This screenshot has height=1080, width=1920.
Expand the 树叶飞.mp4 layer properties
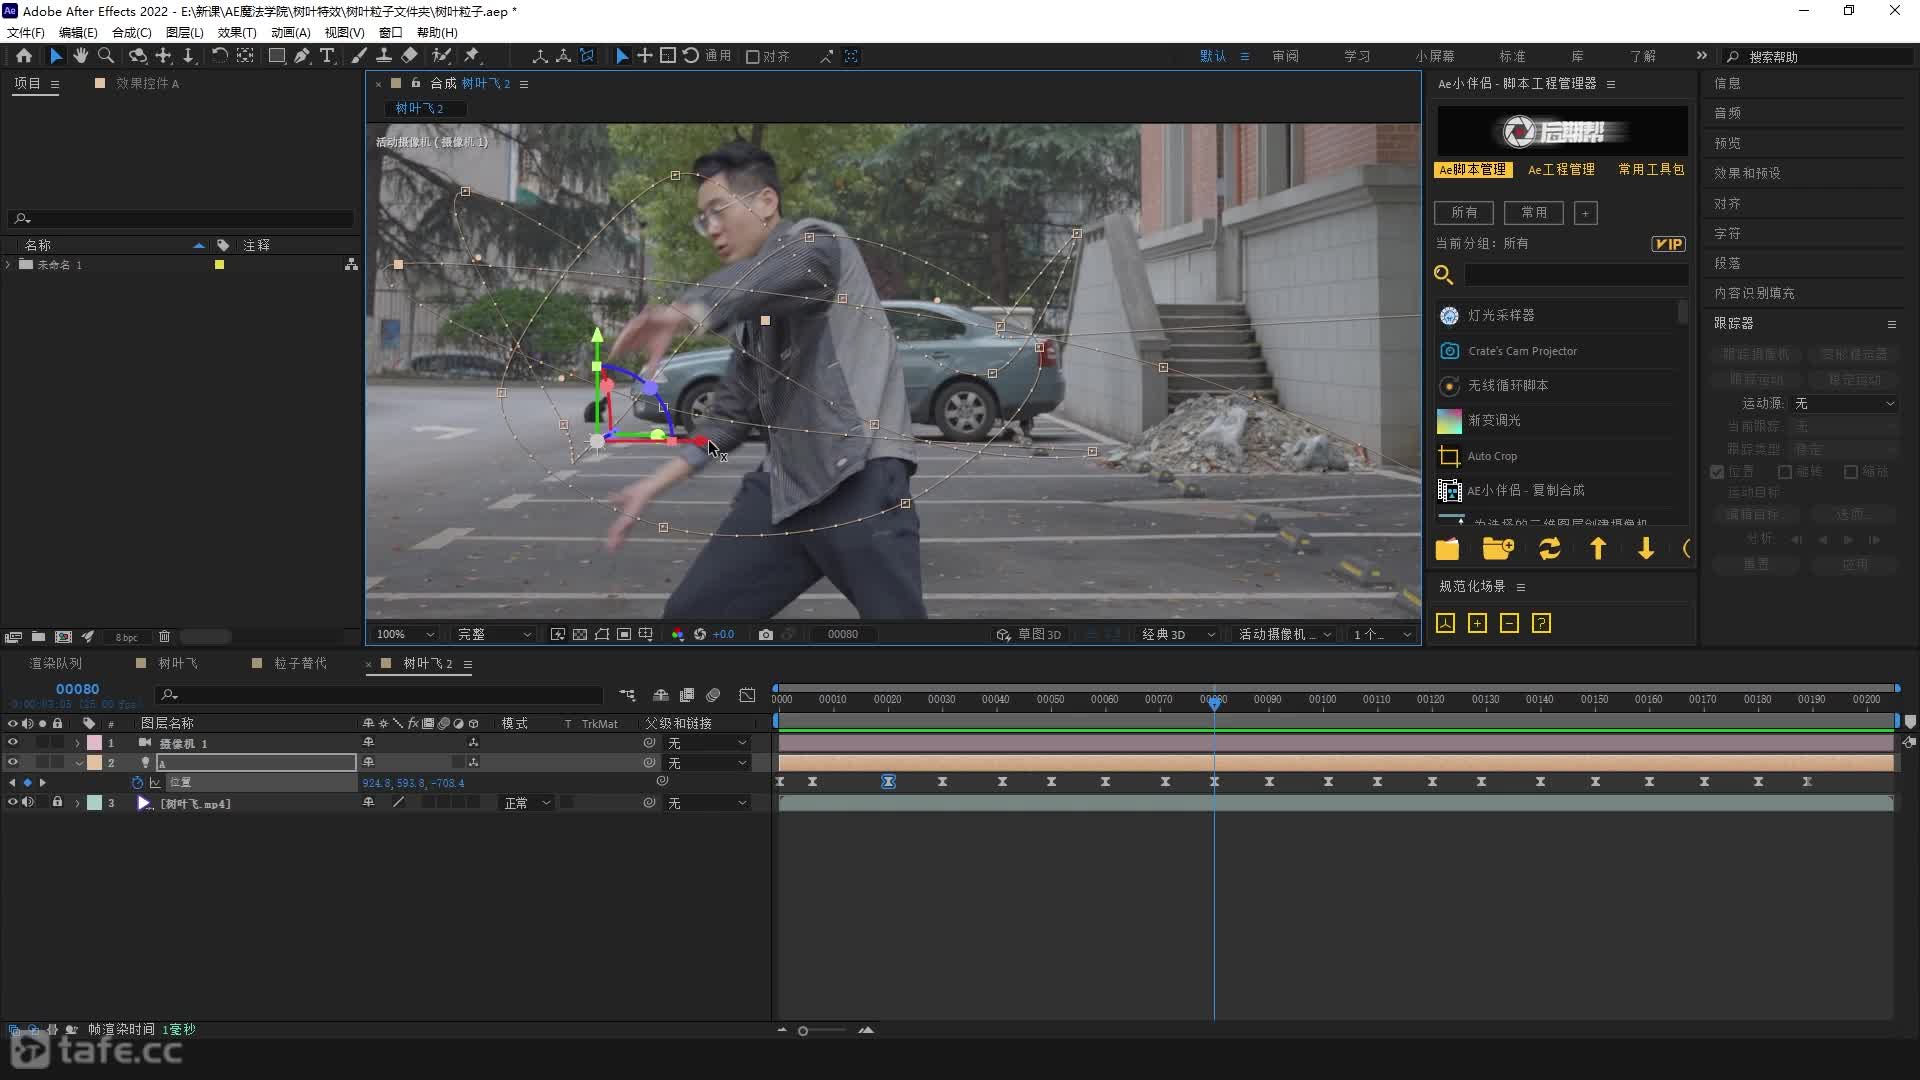coord(77,804)
